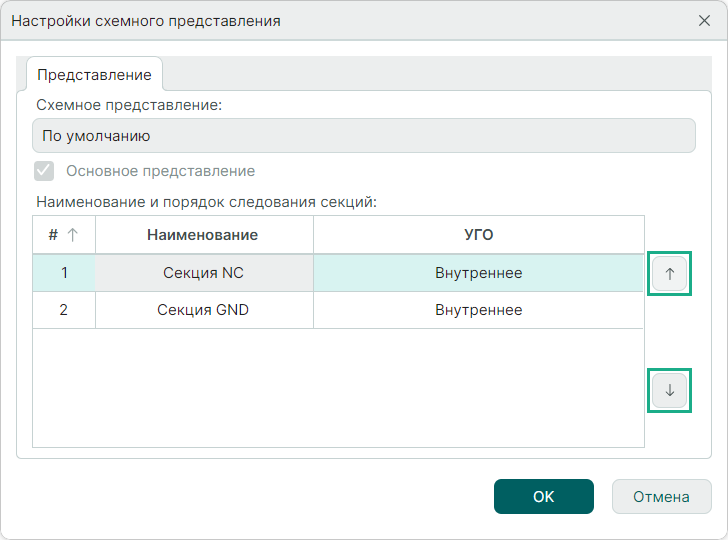The width and height of the screenshot is (728, 540).
Task: Click empty area below the sections table rows
Action: point(338,388)
